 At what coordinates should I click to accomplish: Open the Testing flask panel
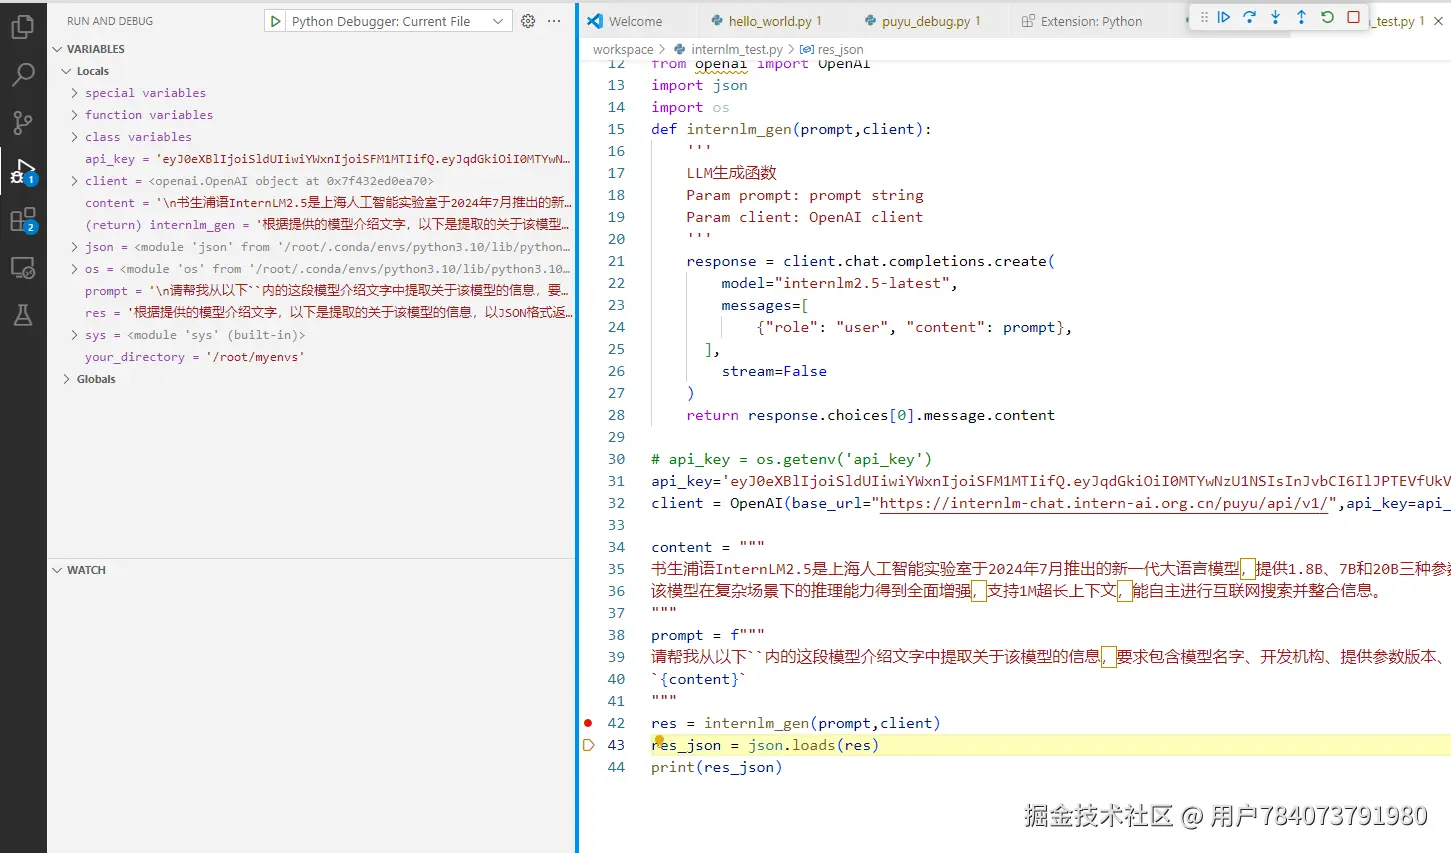(x=22, y=315)
